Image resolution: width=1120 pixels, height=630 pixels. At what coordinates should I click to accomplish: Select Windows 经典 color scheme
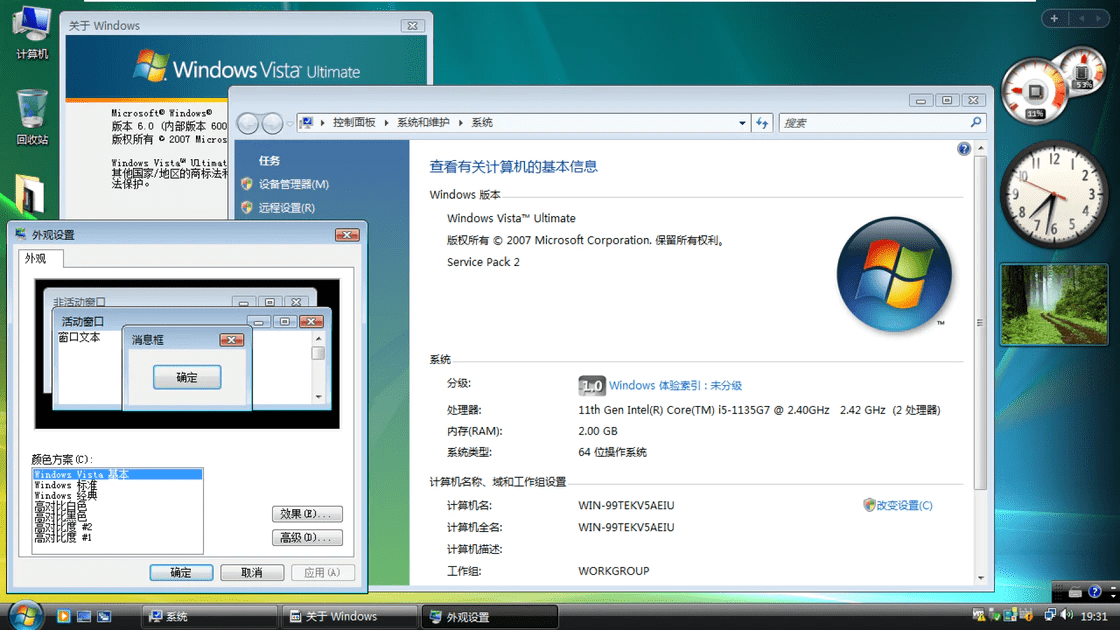point(66,495)
